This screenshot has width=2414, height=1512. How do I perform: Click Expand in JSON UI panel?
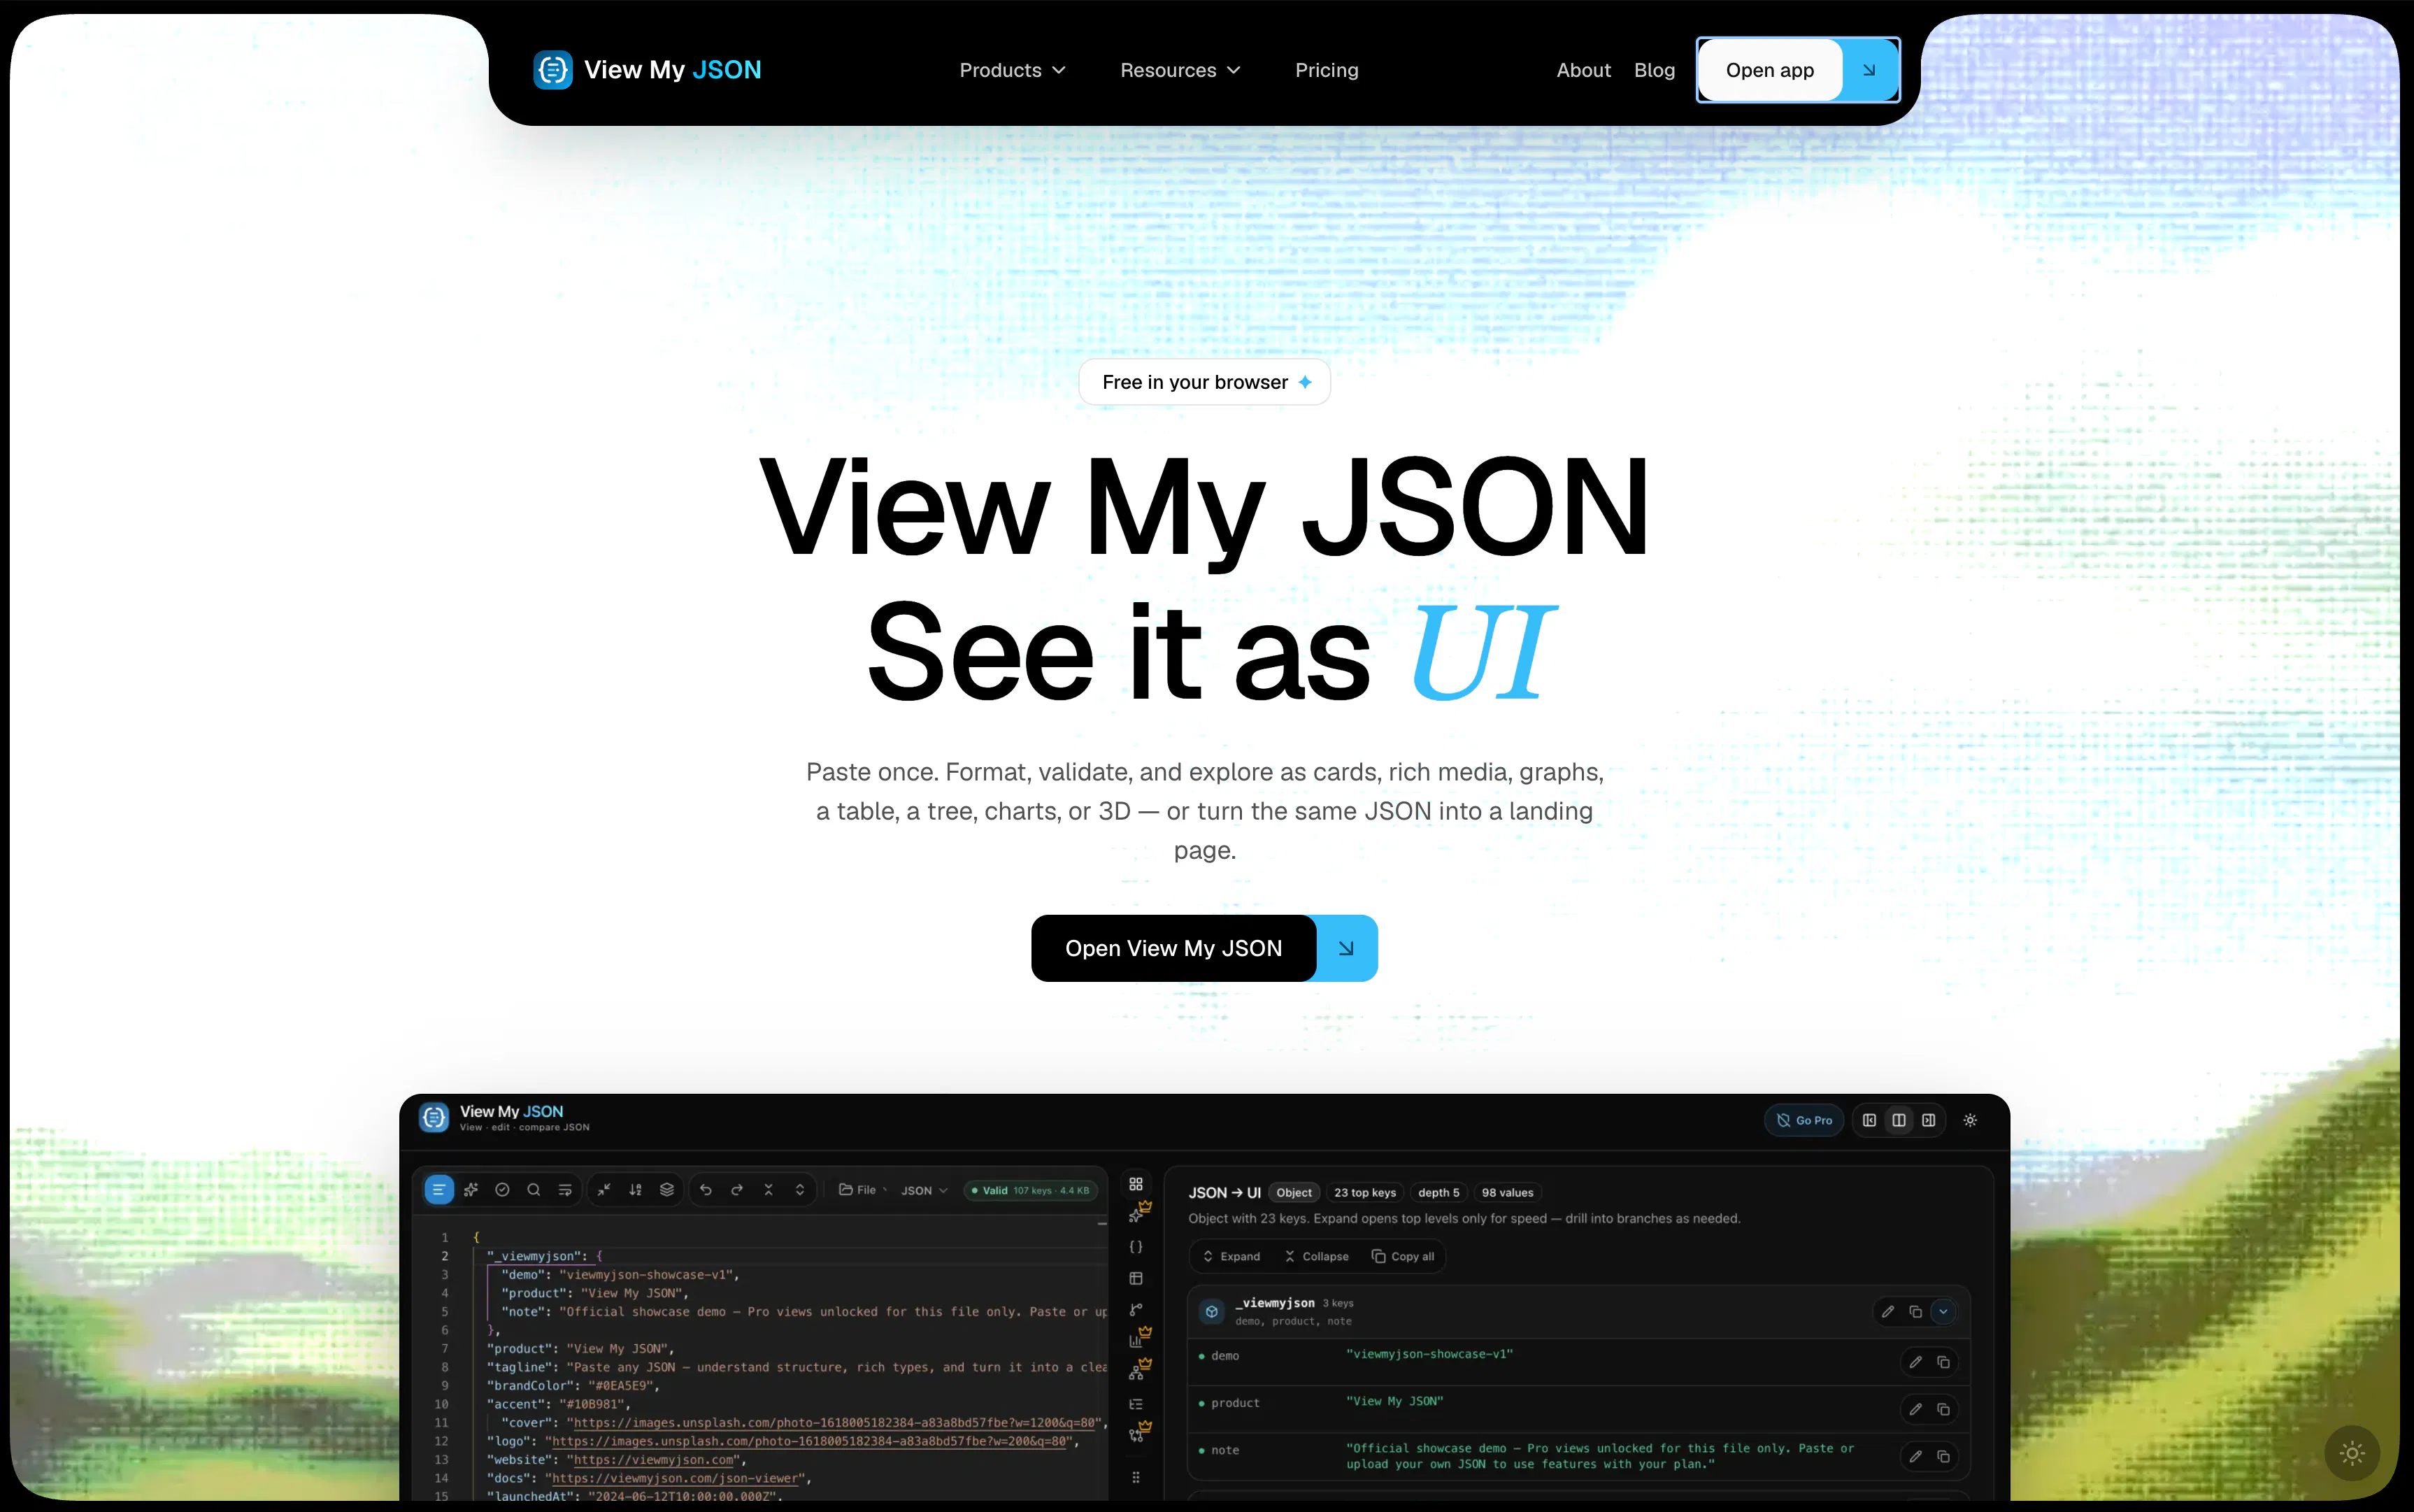pos(1231,1256)
